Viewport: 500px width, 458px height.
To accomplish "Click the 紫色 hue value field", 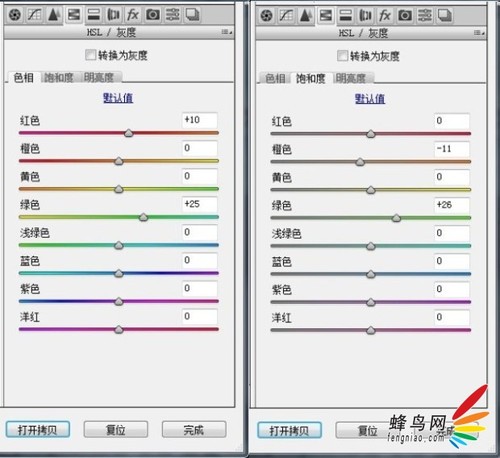I will tap(200, 288).
